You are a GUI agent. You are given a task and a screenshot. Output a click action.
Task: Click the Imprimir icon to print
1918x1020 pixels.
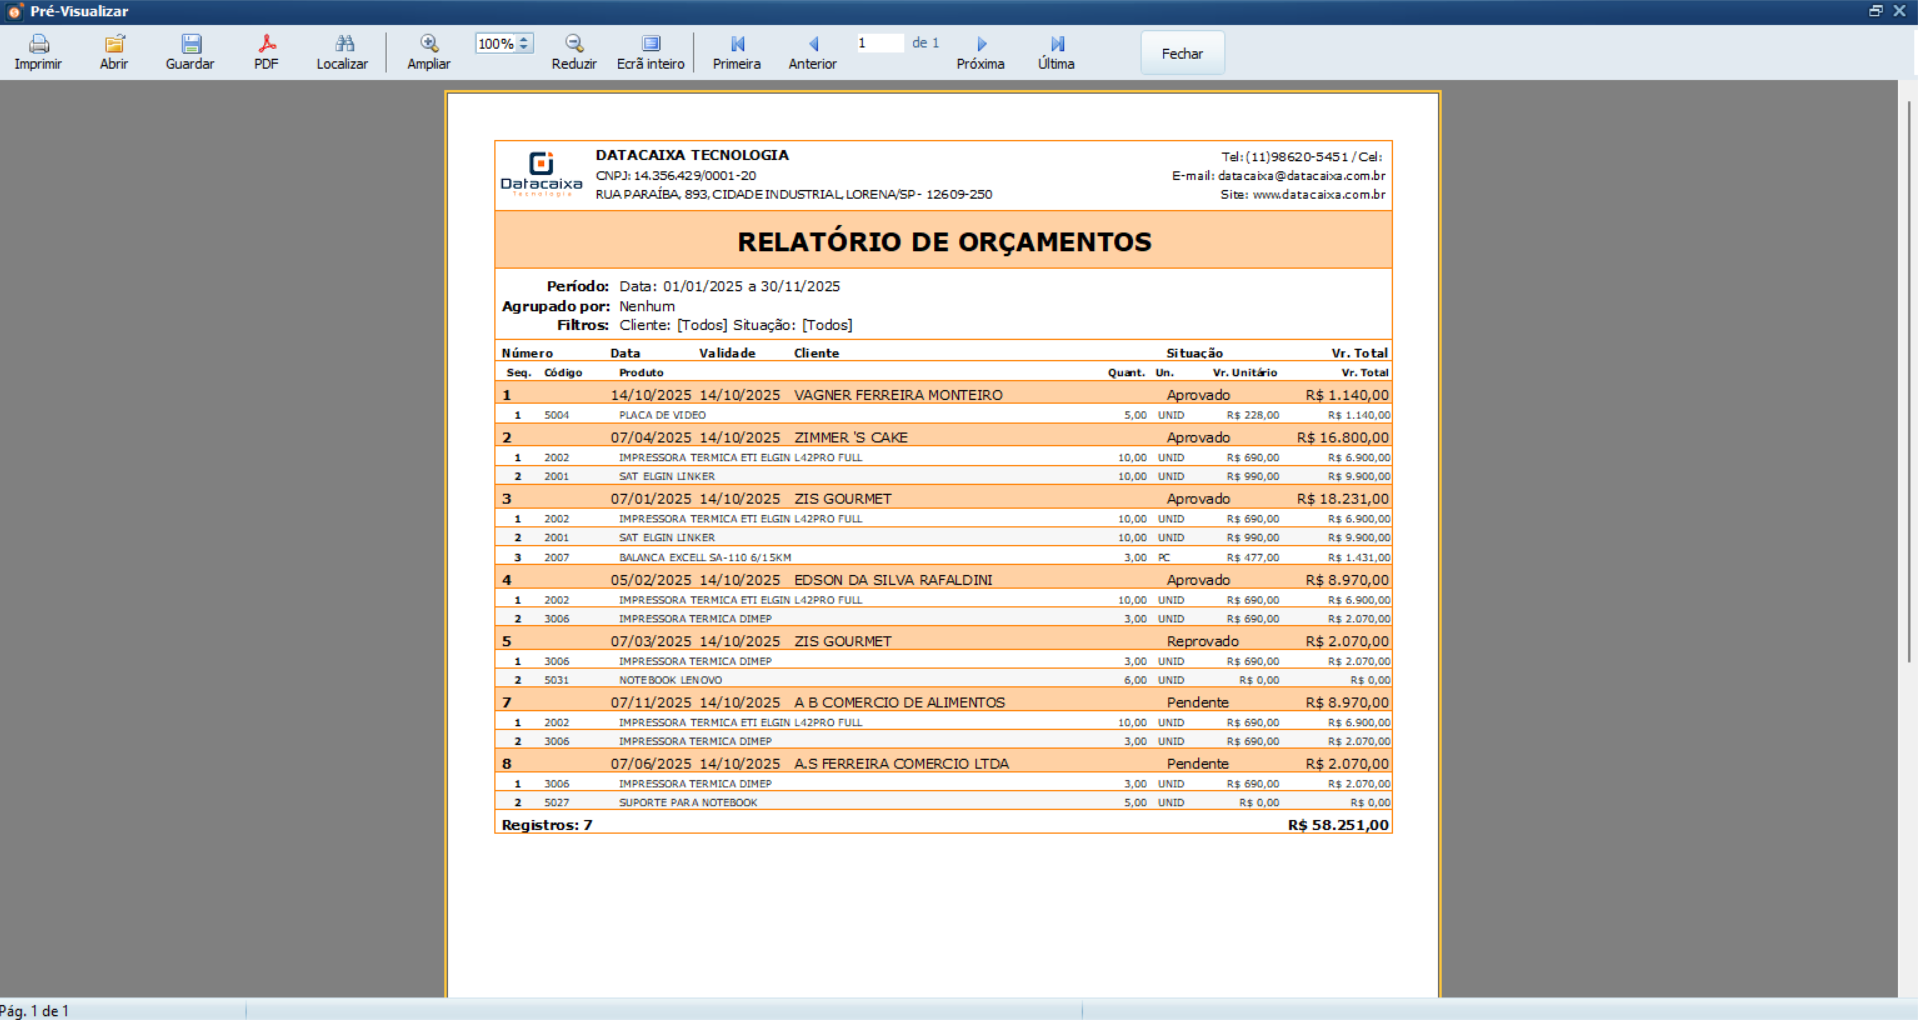pos(39,52)
